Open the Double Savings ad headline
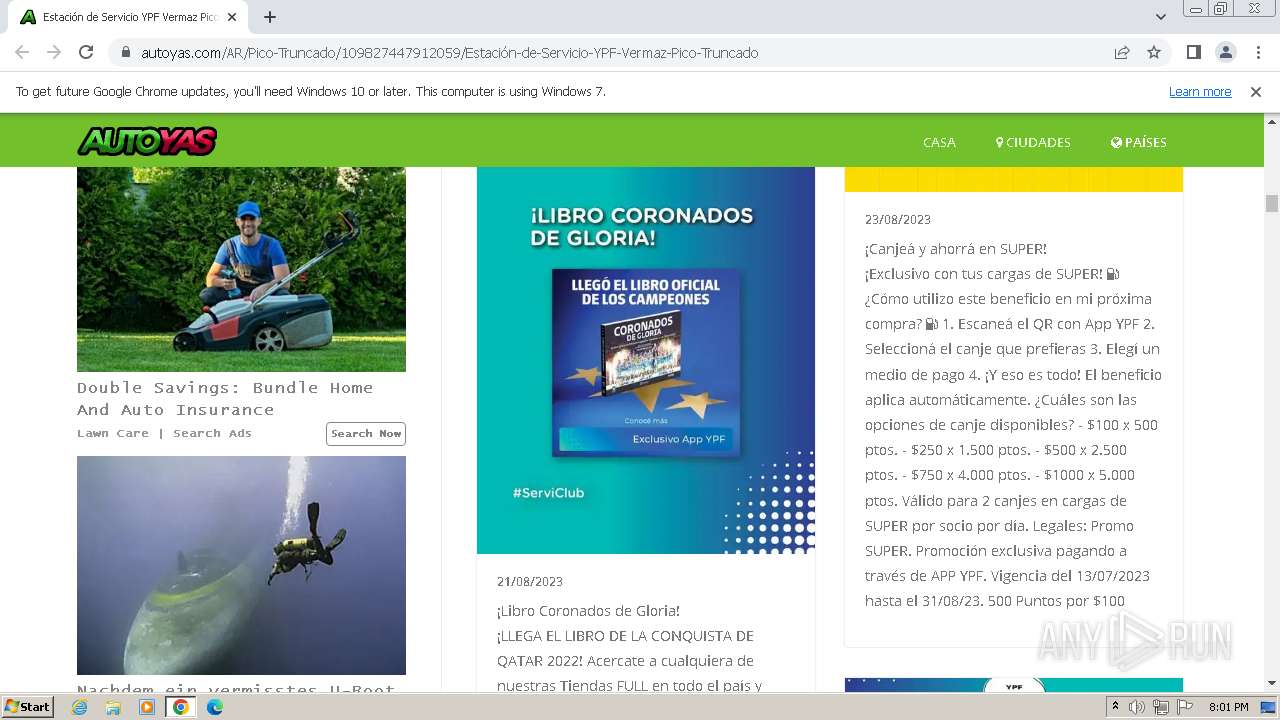 tap(225, 398)
